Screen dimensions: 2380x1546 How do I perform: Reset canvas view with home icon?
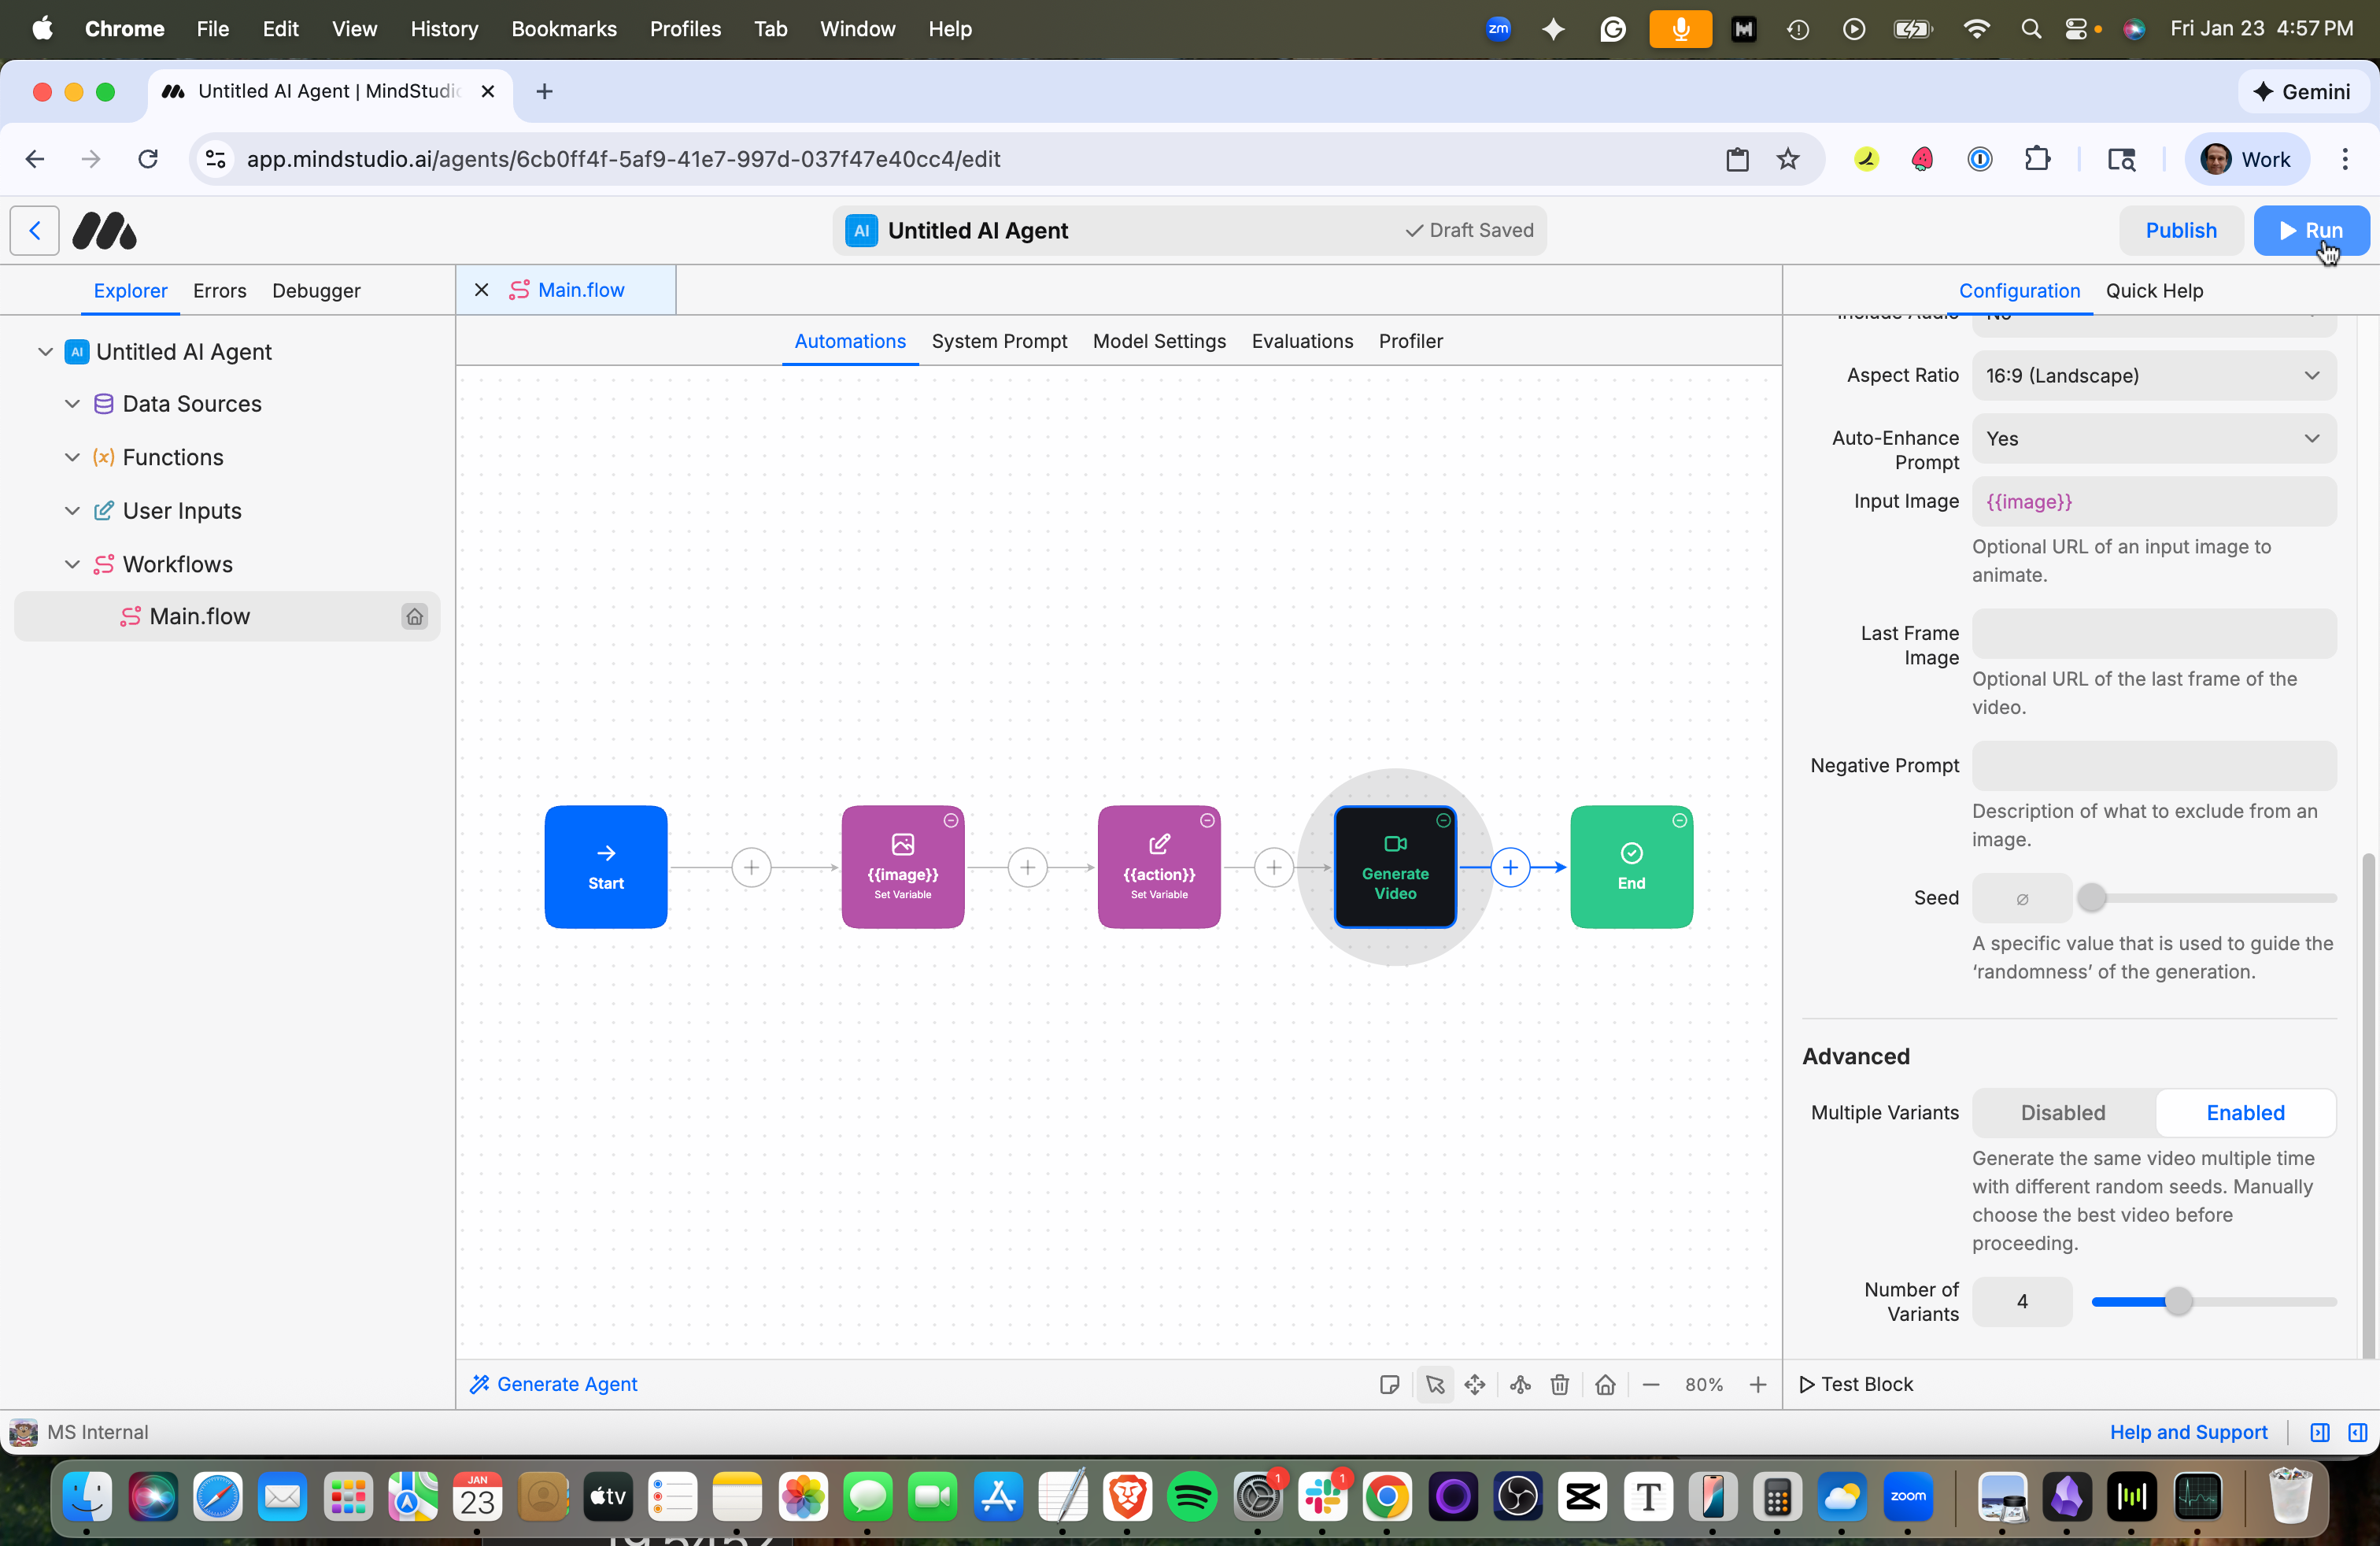(1605, 1384)
